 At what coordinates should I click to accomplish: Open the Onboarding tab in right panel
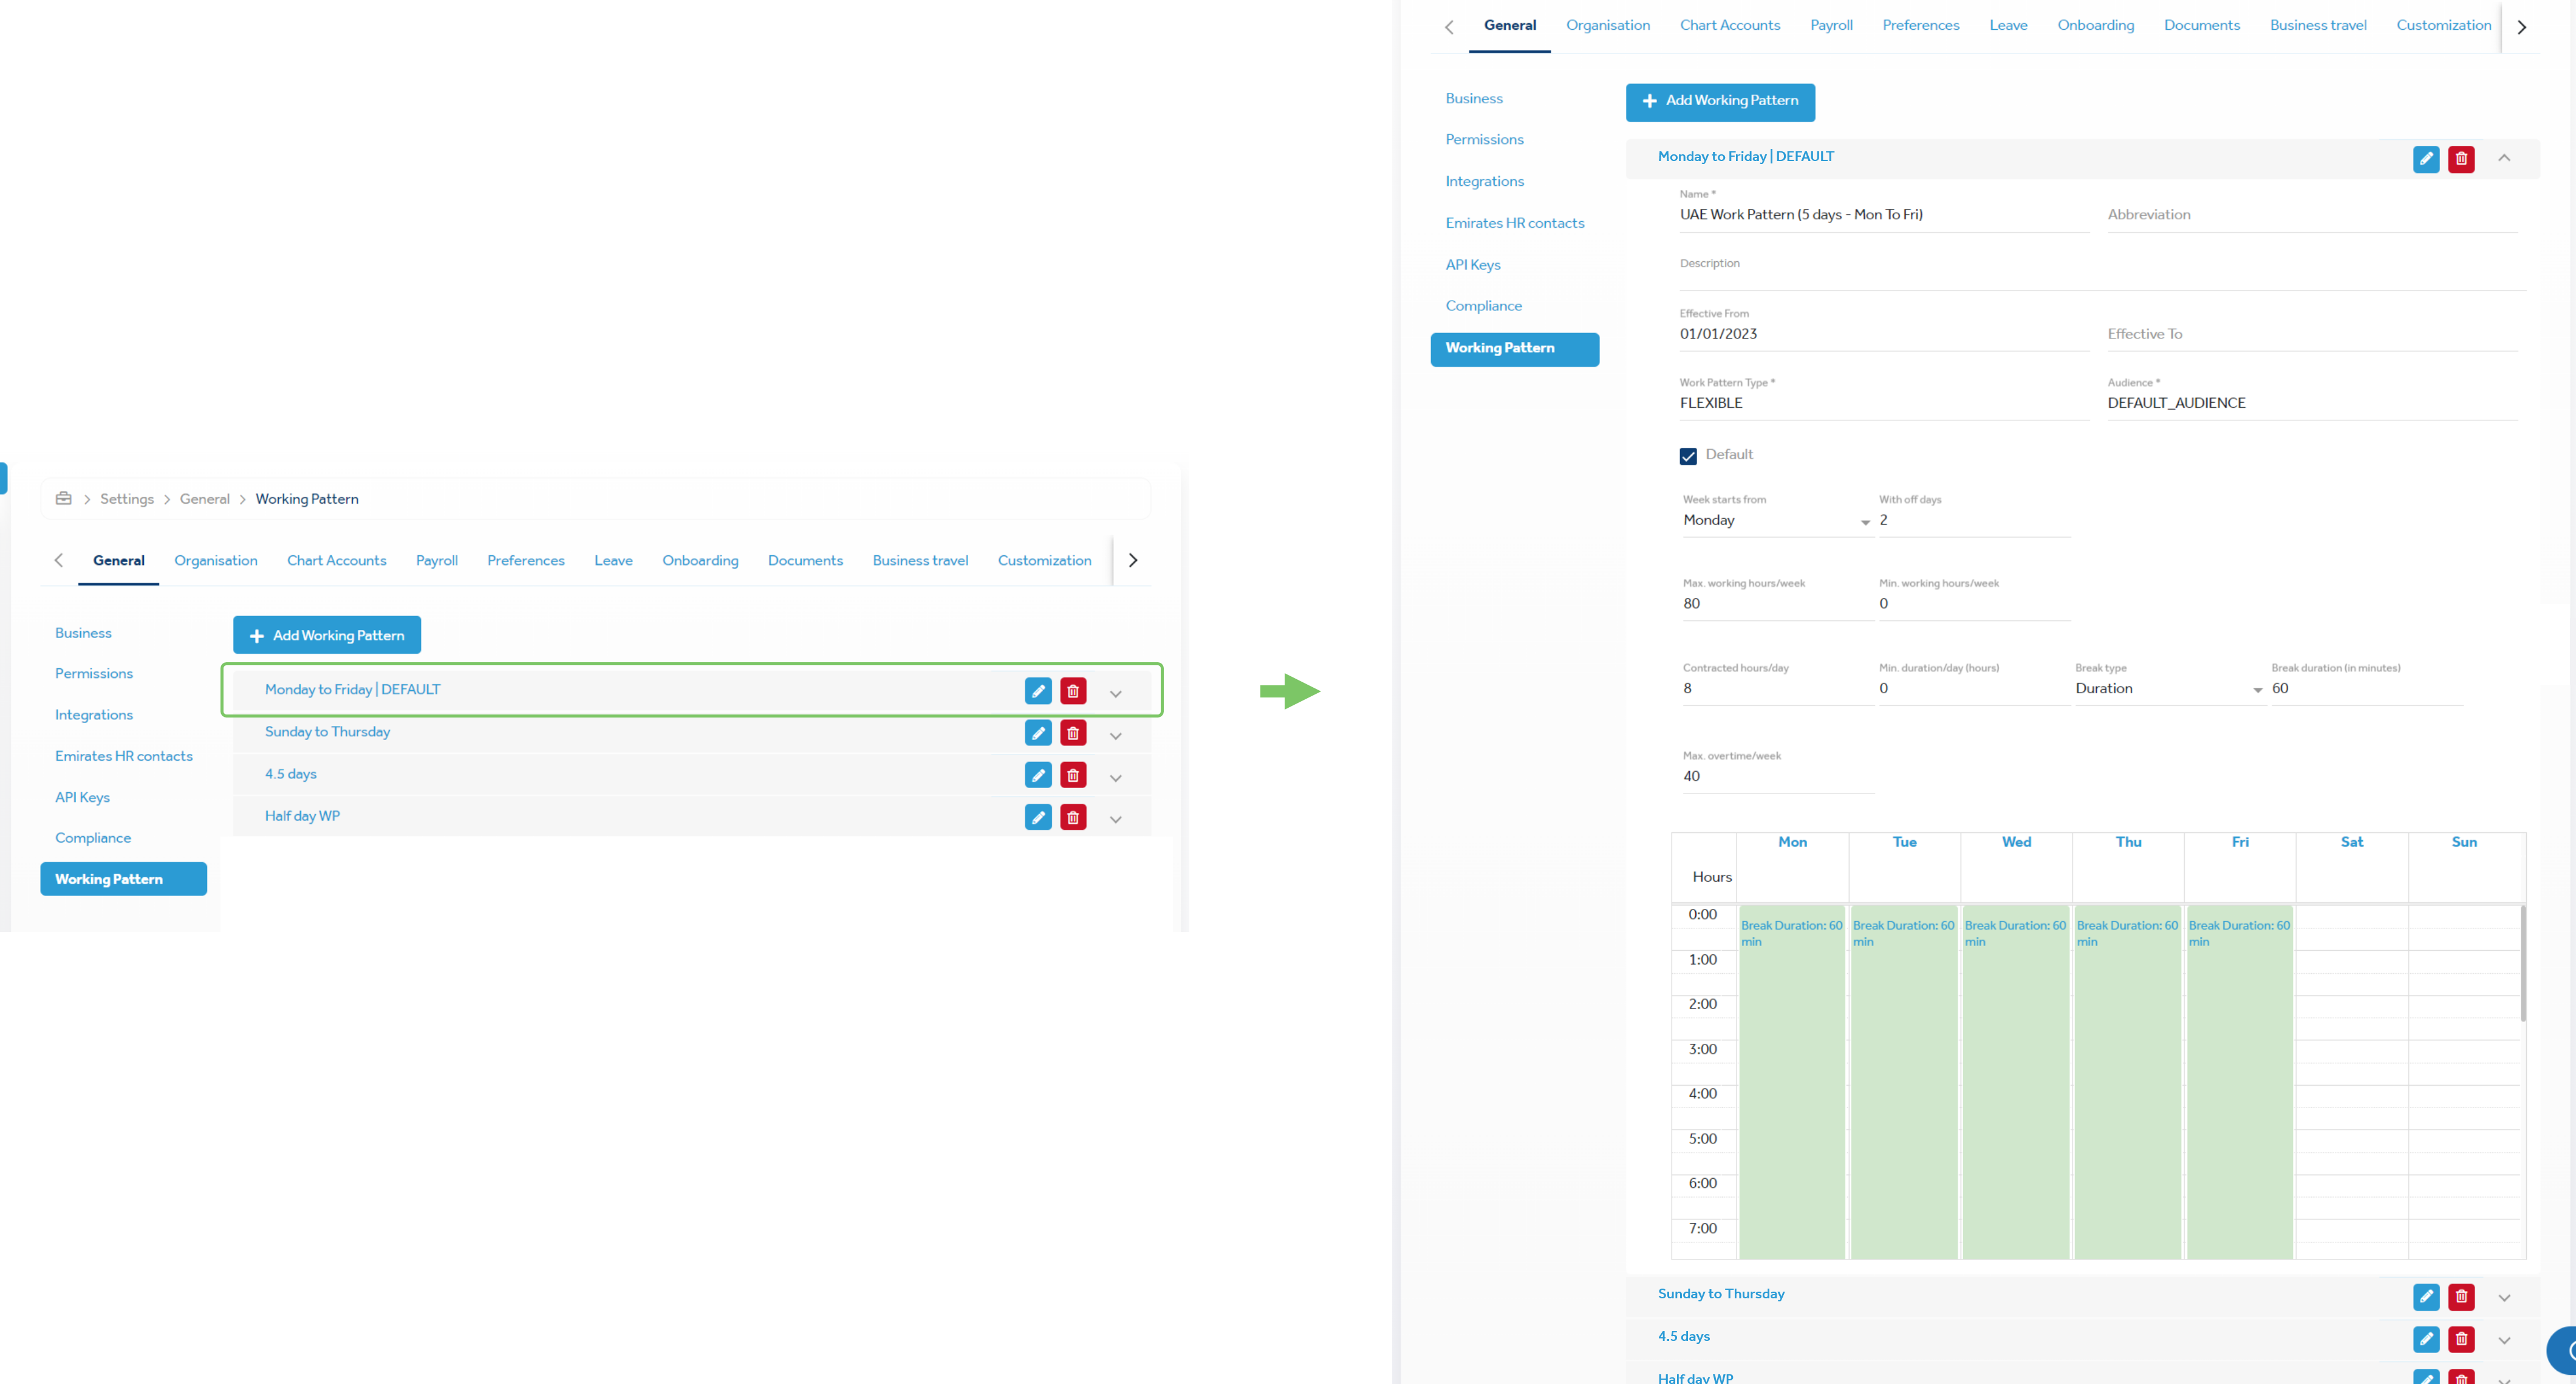tap(2095, 25)
